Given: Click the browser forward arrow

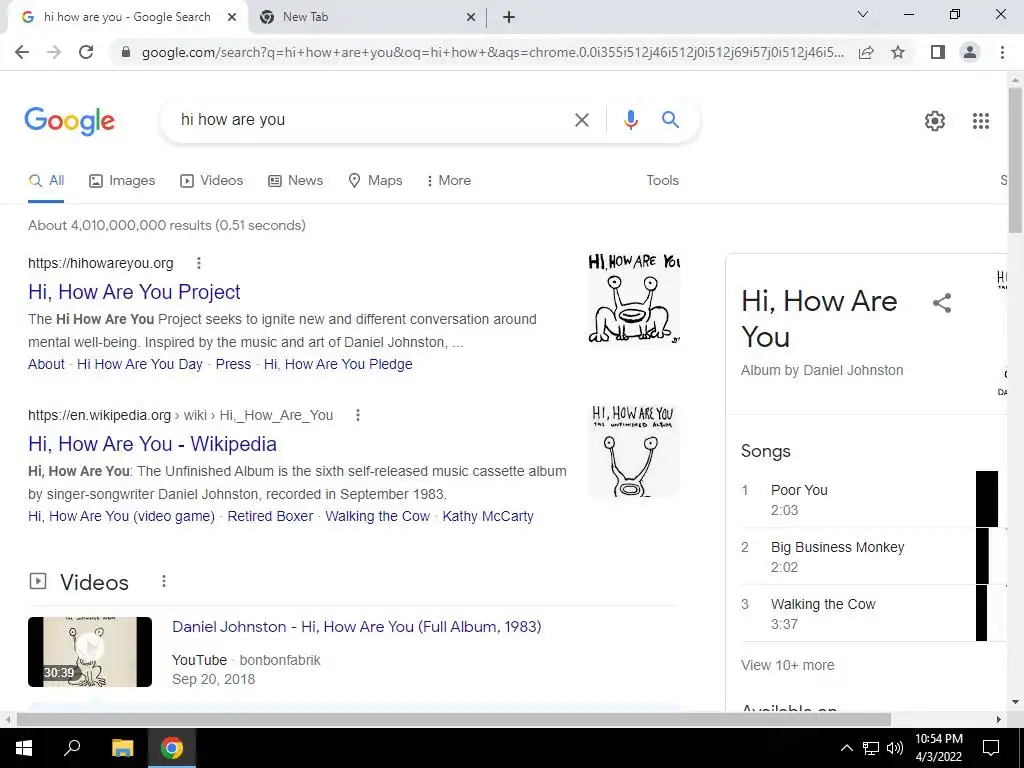Looking at the screenshot, I should click(54, 52).
